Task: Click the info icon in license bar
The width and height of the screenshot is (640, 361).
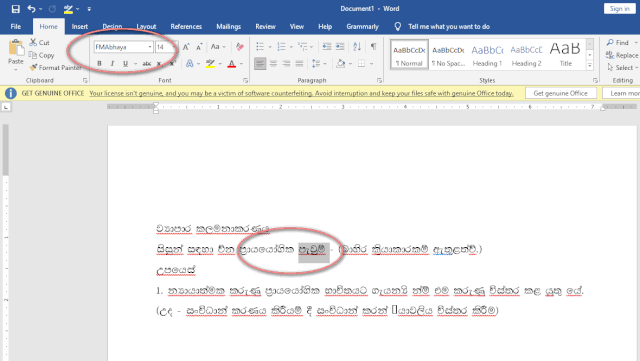Action: [x=11, y=93]
